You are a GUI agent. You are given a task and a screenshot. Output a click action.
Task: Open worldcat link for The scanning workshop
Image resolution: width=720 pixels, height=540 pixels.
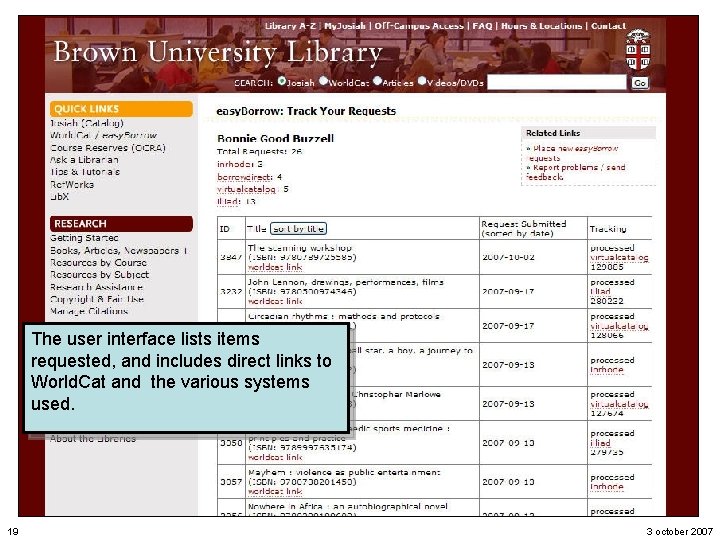coord(275,267)
